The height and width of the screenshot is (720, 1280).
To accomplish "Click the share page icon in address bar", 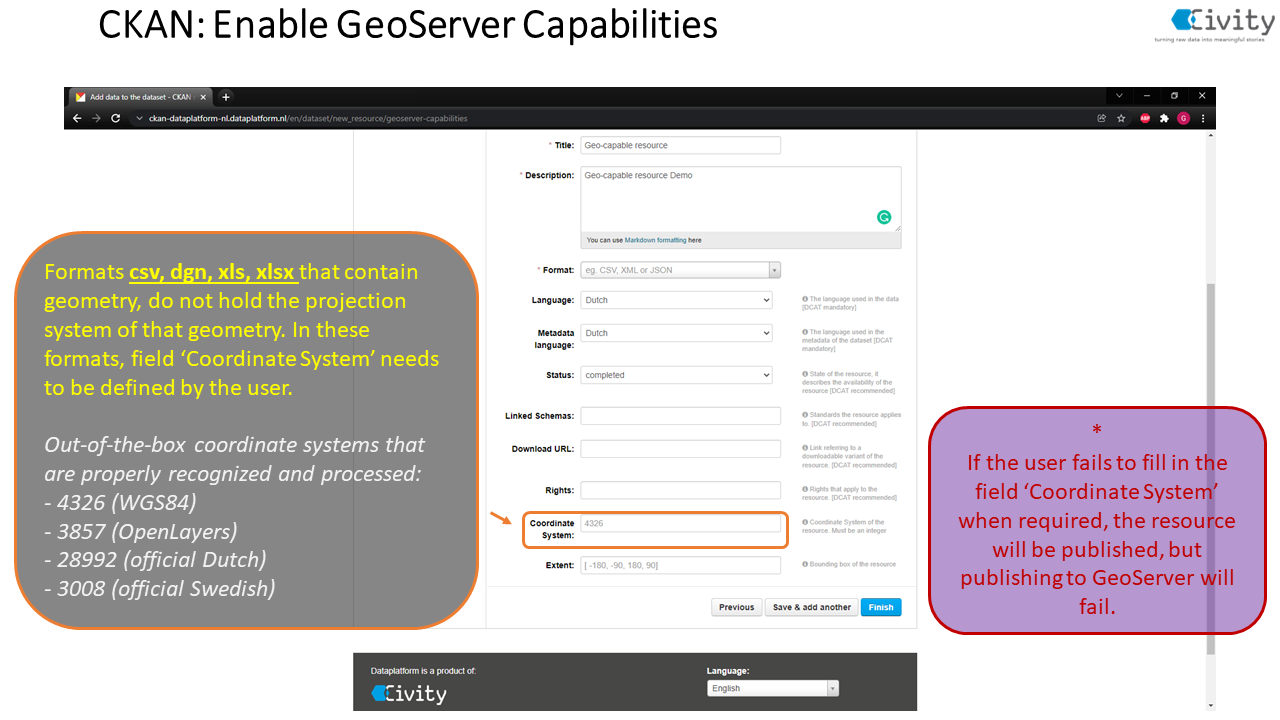I will pyautogui.click(x=1102, y=118).
